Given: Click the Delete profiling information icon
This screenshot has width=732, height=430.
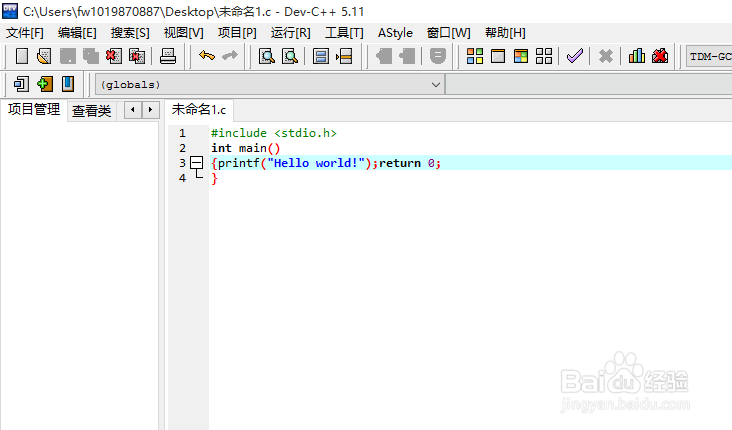Looking at the screenshot, I should [660, 56].
